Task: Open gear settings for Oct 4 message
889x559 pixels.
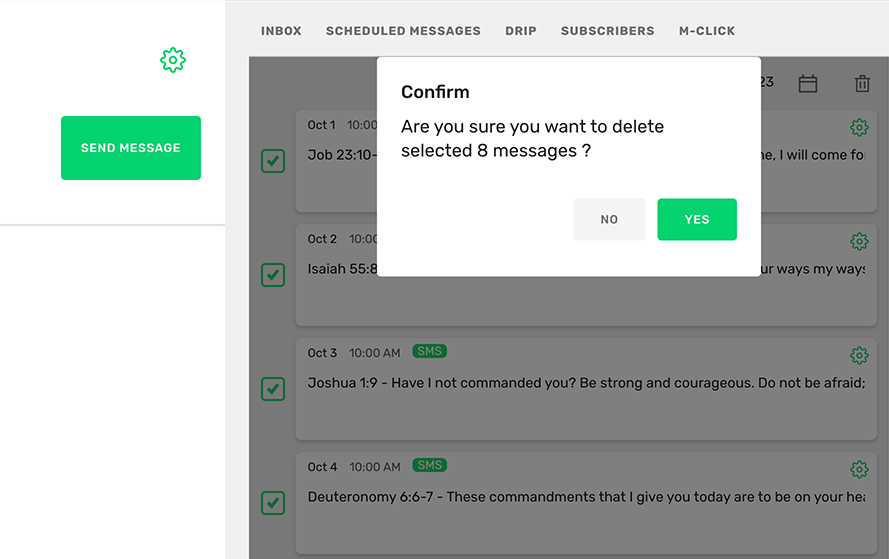Action: click(858, 469)
